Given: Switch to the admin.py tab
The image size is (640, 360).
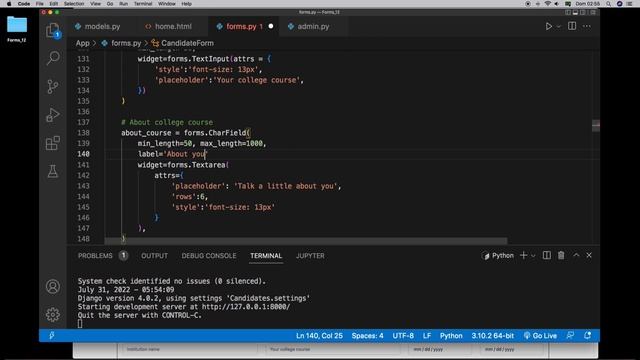Looking at the screenshot, I should pos(313,27).
